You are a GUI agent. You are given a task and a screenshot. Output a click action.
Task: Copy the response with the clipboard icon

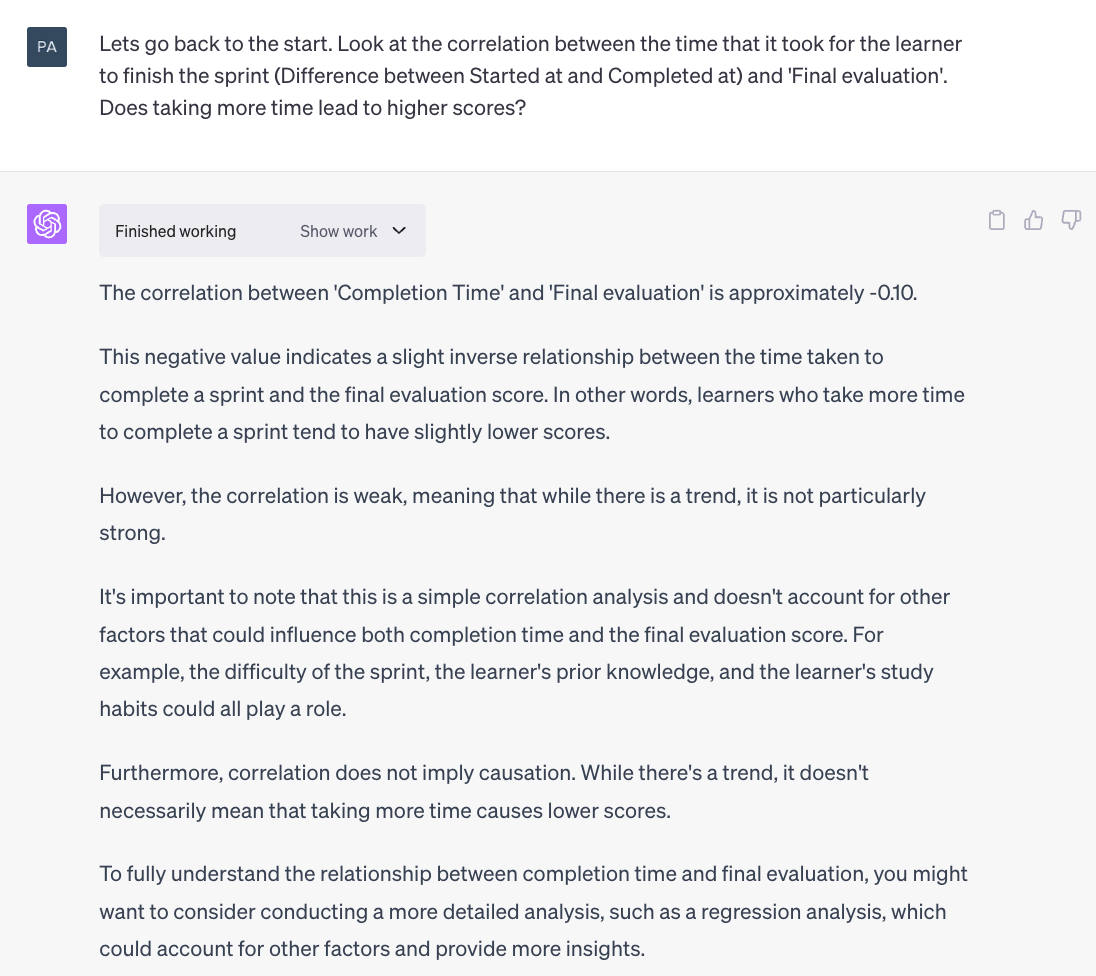point(997,220)
